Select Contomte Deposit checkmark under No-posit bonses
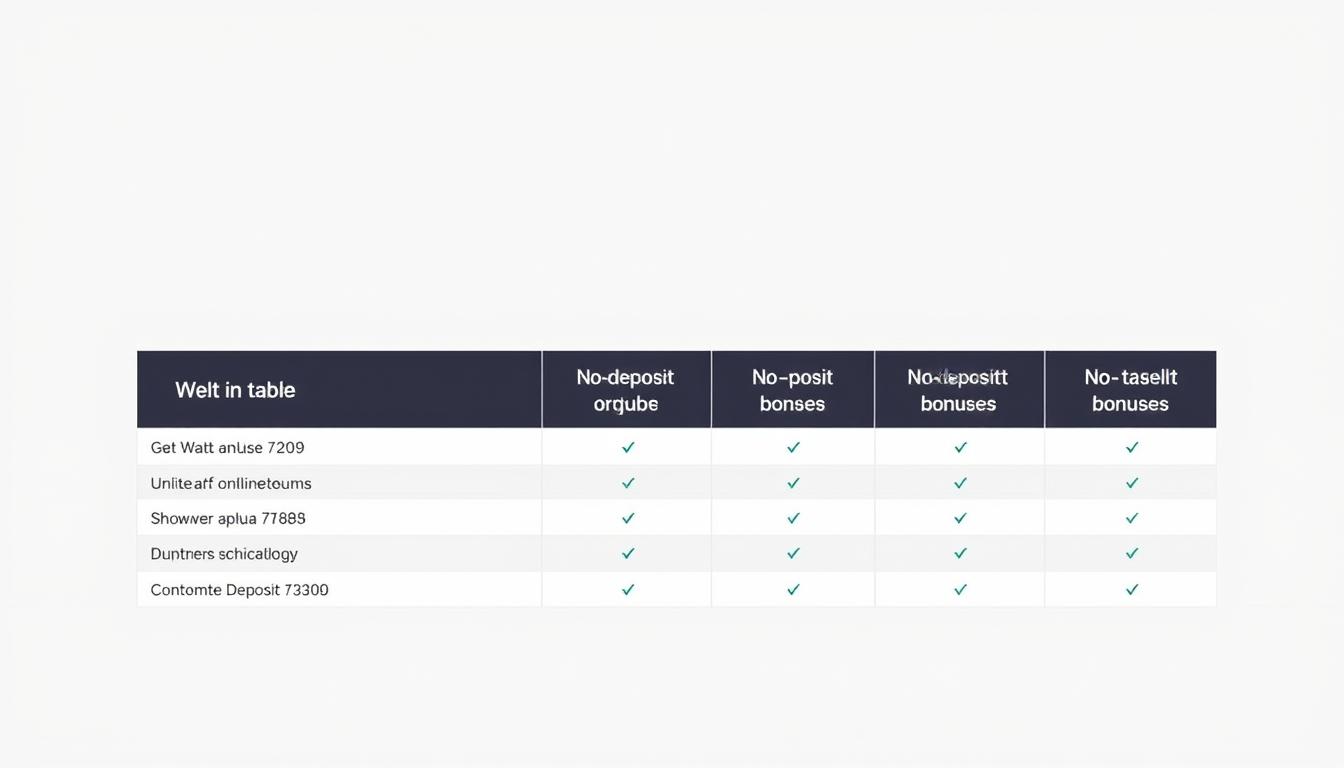The image size is (1344, 768). tap(793, 590)
